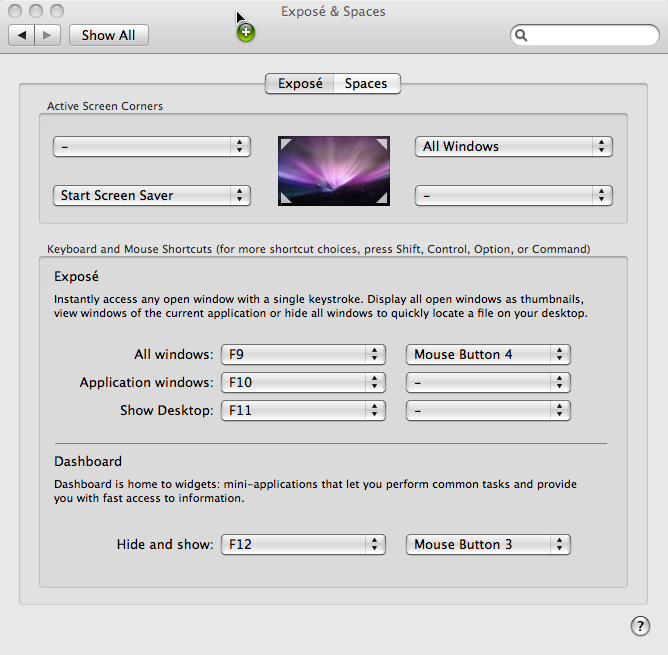
Task: Click the All windows label
Action: point(174,355)
